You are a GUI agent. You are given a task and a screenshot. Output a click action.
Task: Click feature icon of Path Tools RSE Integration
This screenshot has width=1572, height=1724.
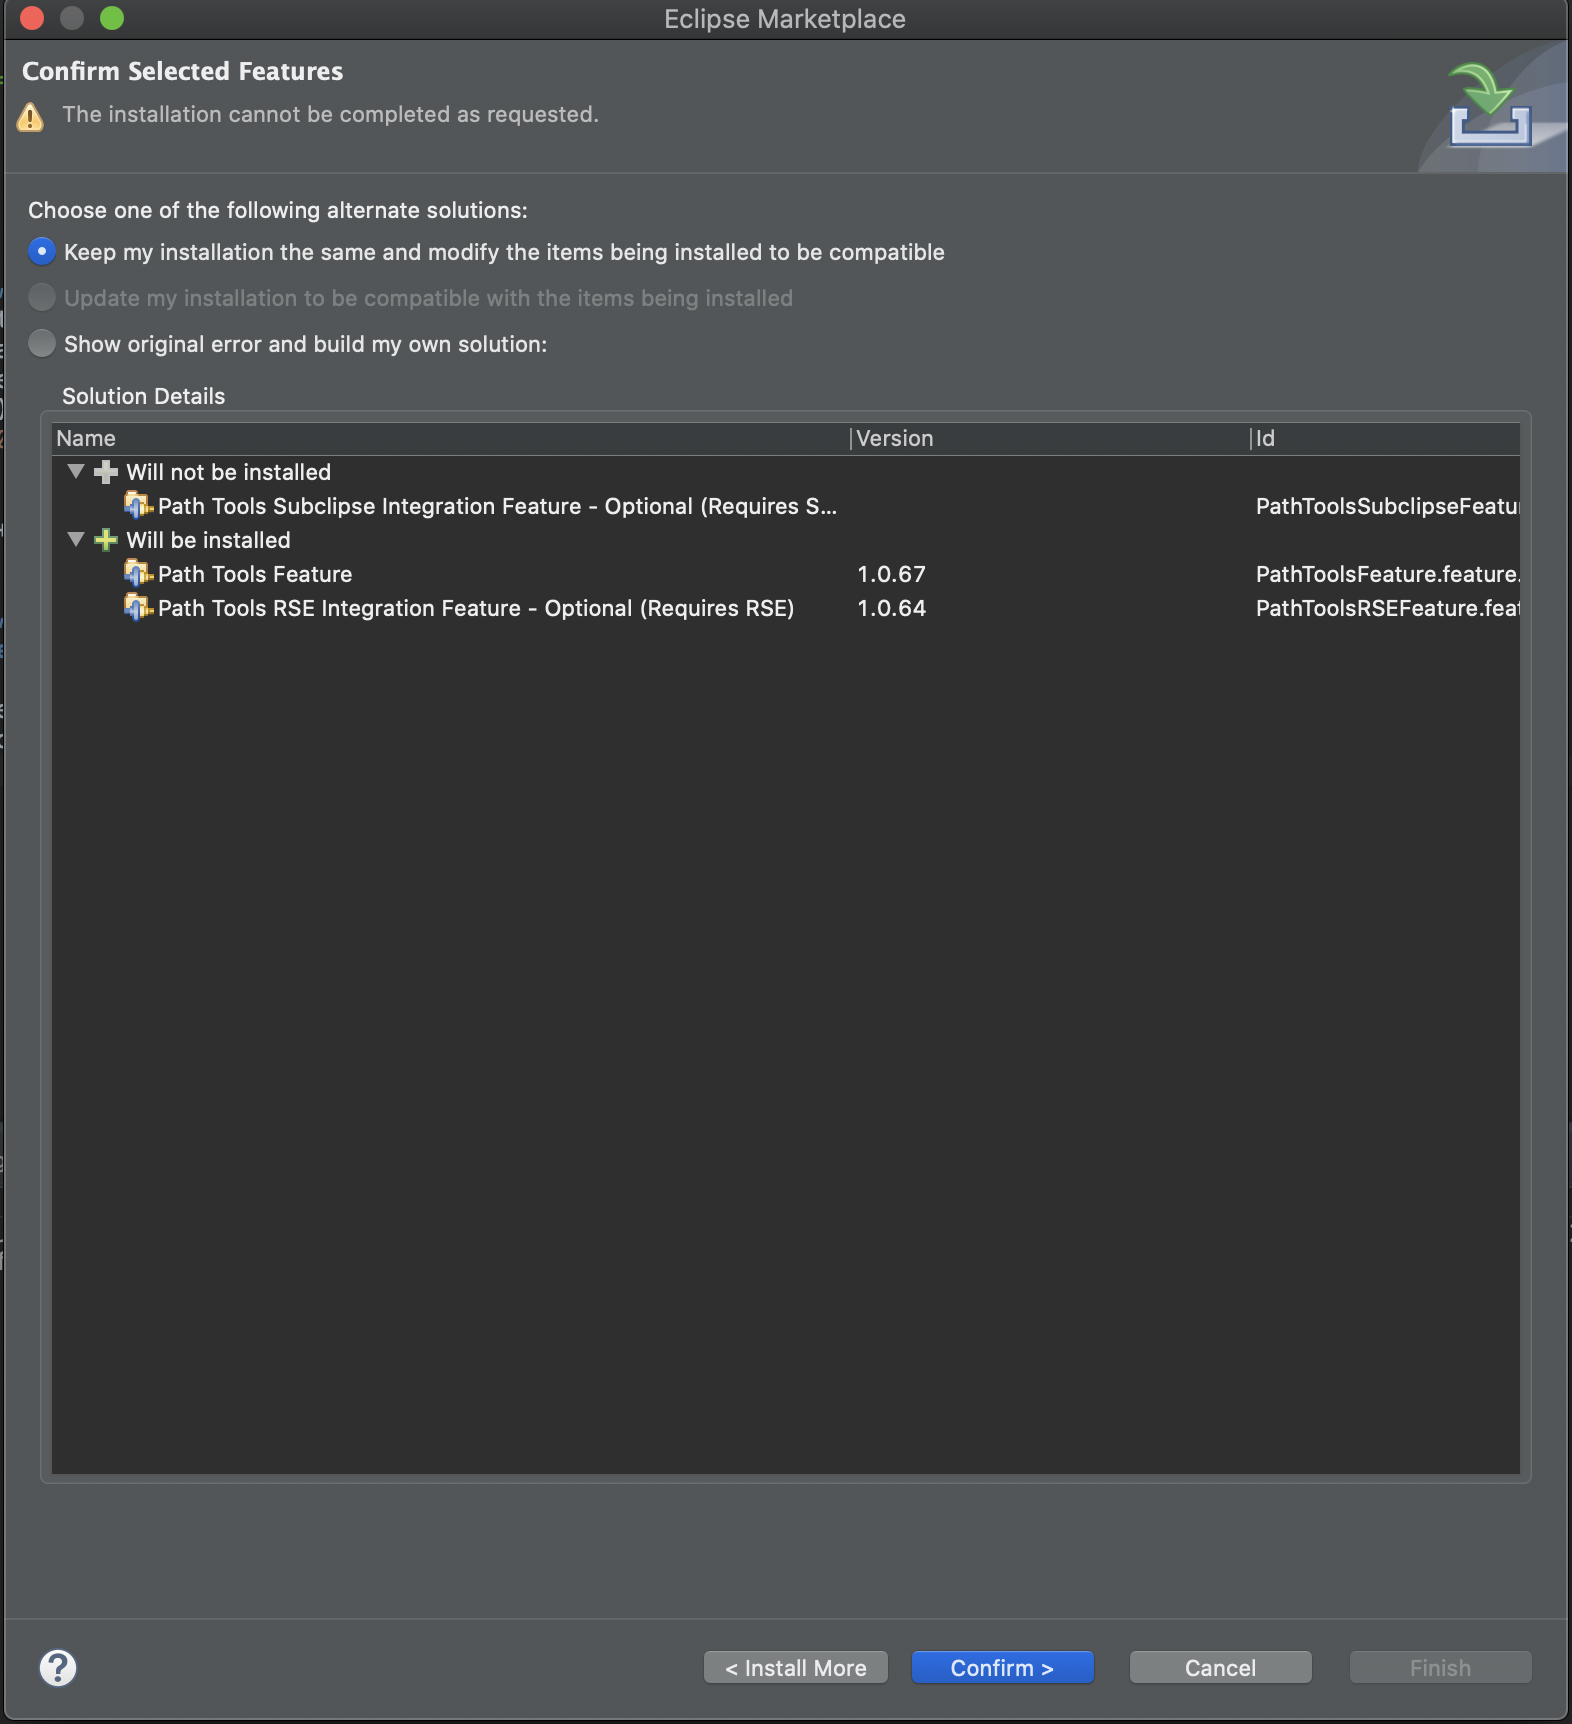(138, 608)
